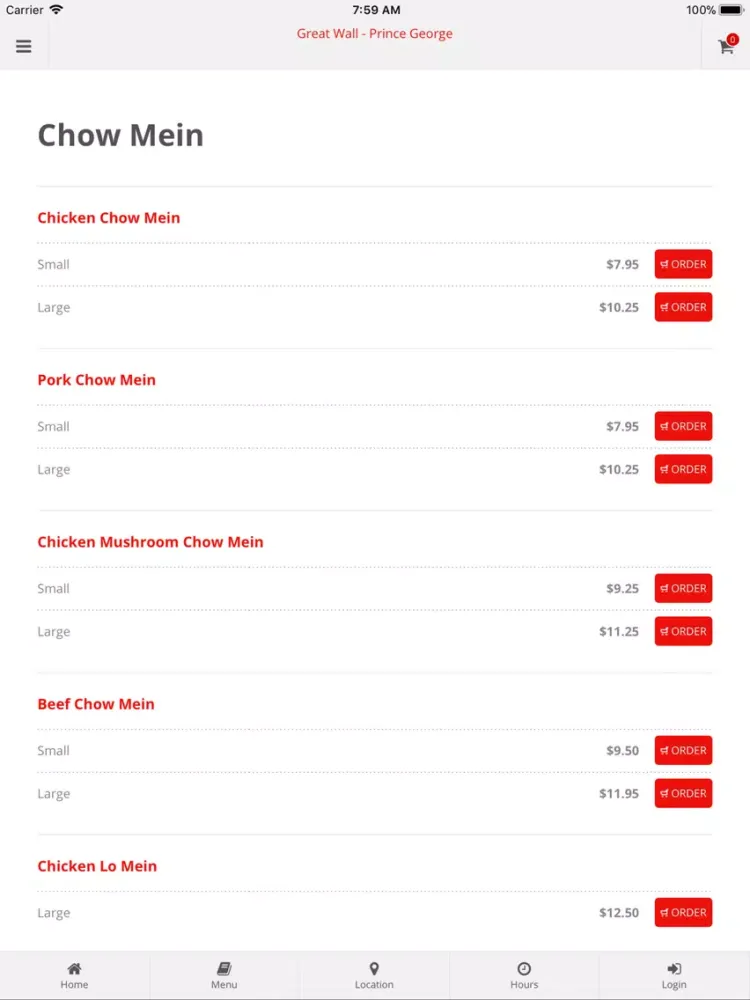750x1000 pixels.
Task: Order small Chicken Chow Mein
Action: pos(683,264)
